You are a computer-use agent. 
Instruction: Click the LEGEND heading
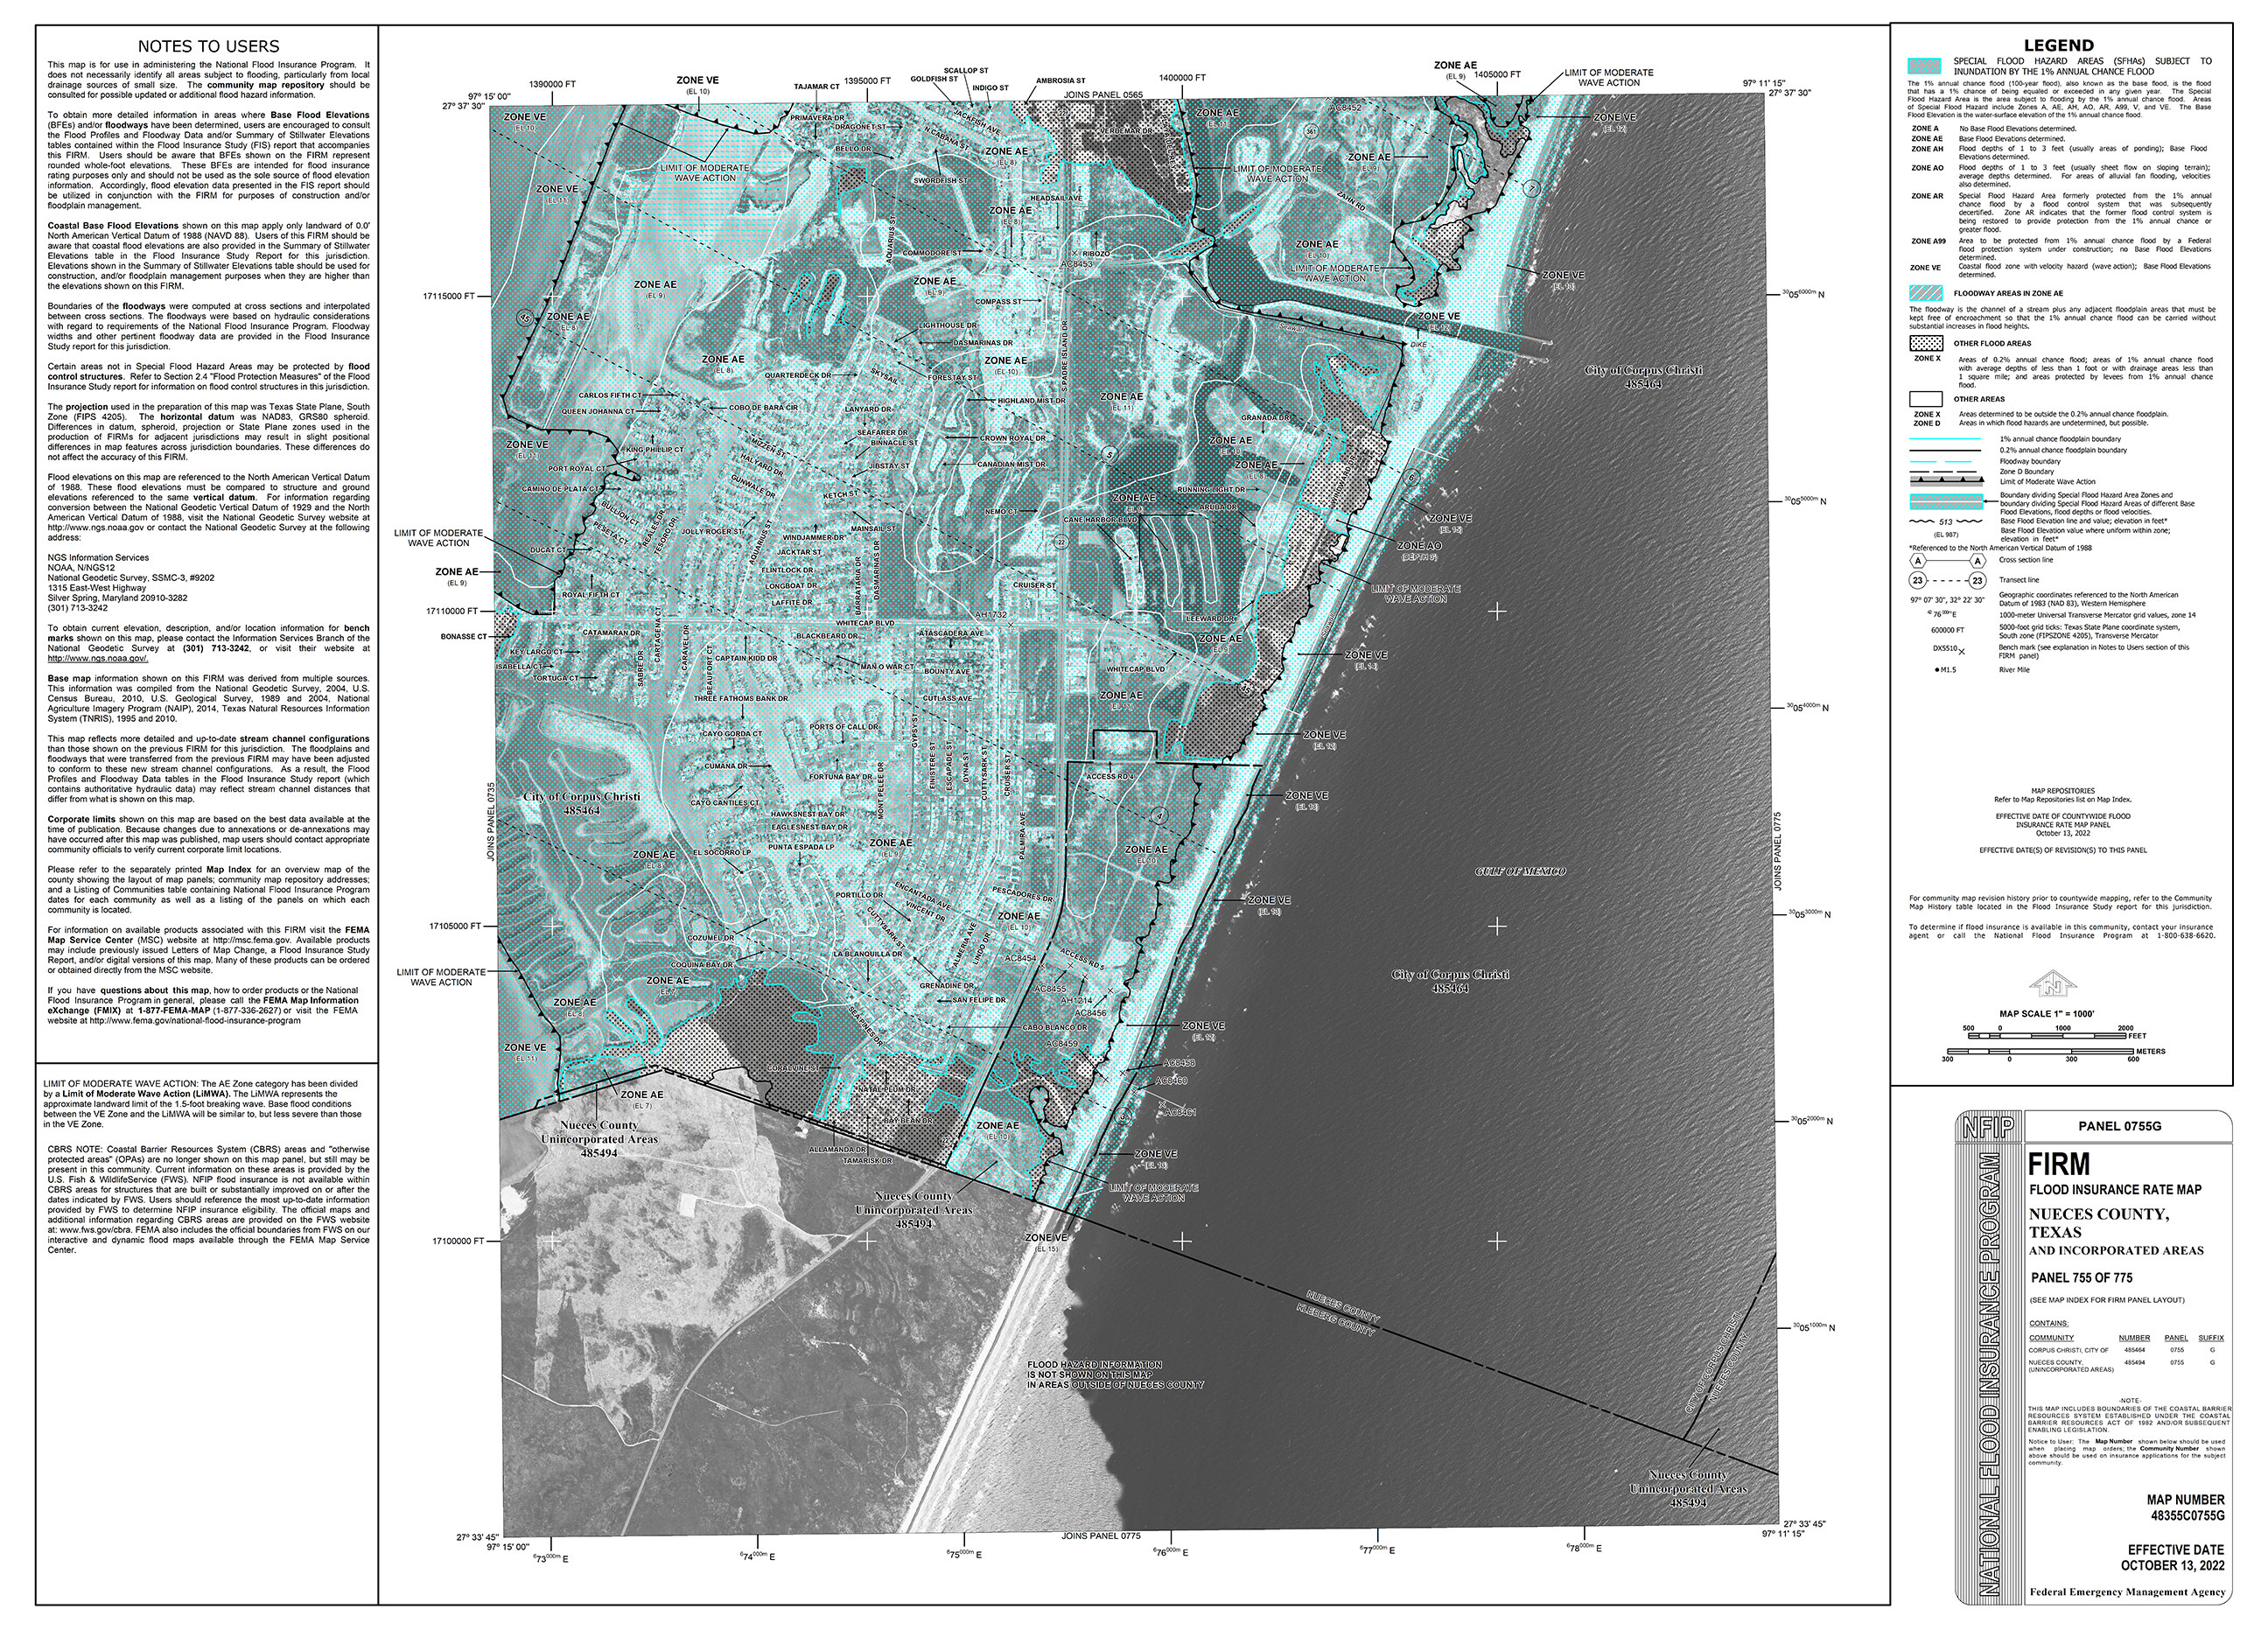(x=2058, y=45)
